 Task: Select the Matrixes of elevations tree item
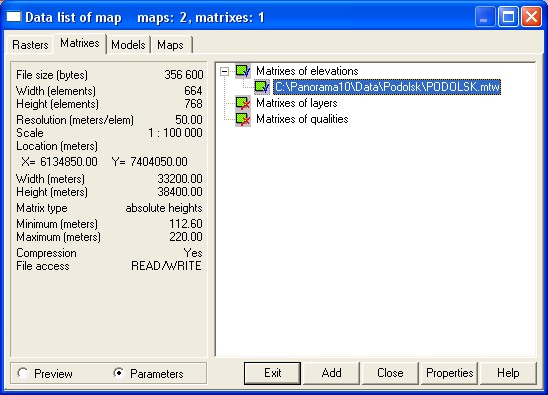coord(307,71)
